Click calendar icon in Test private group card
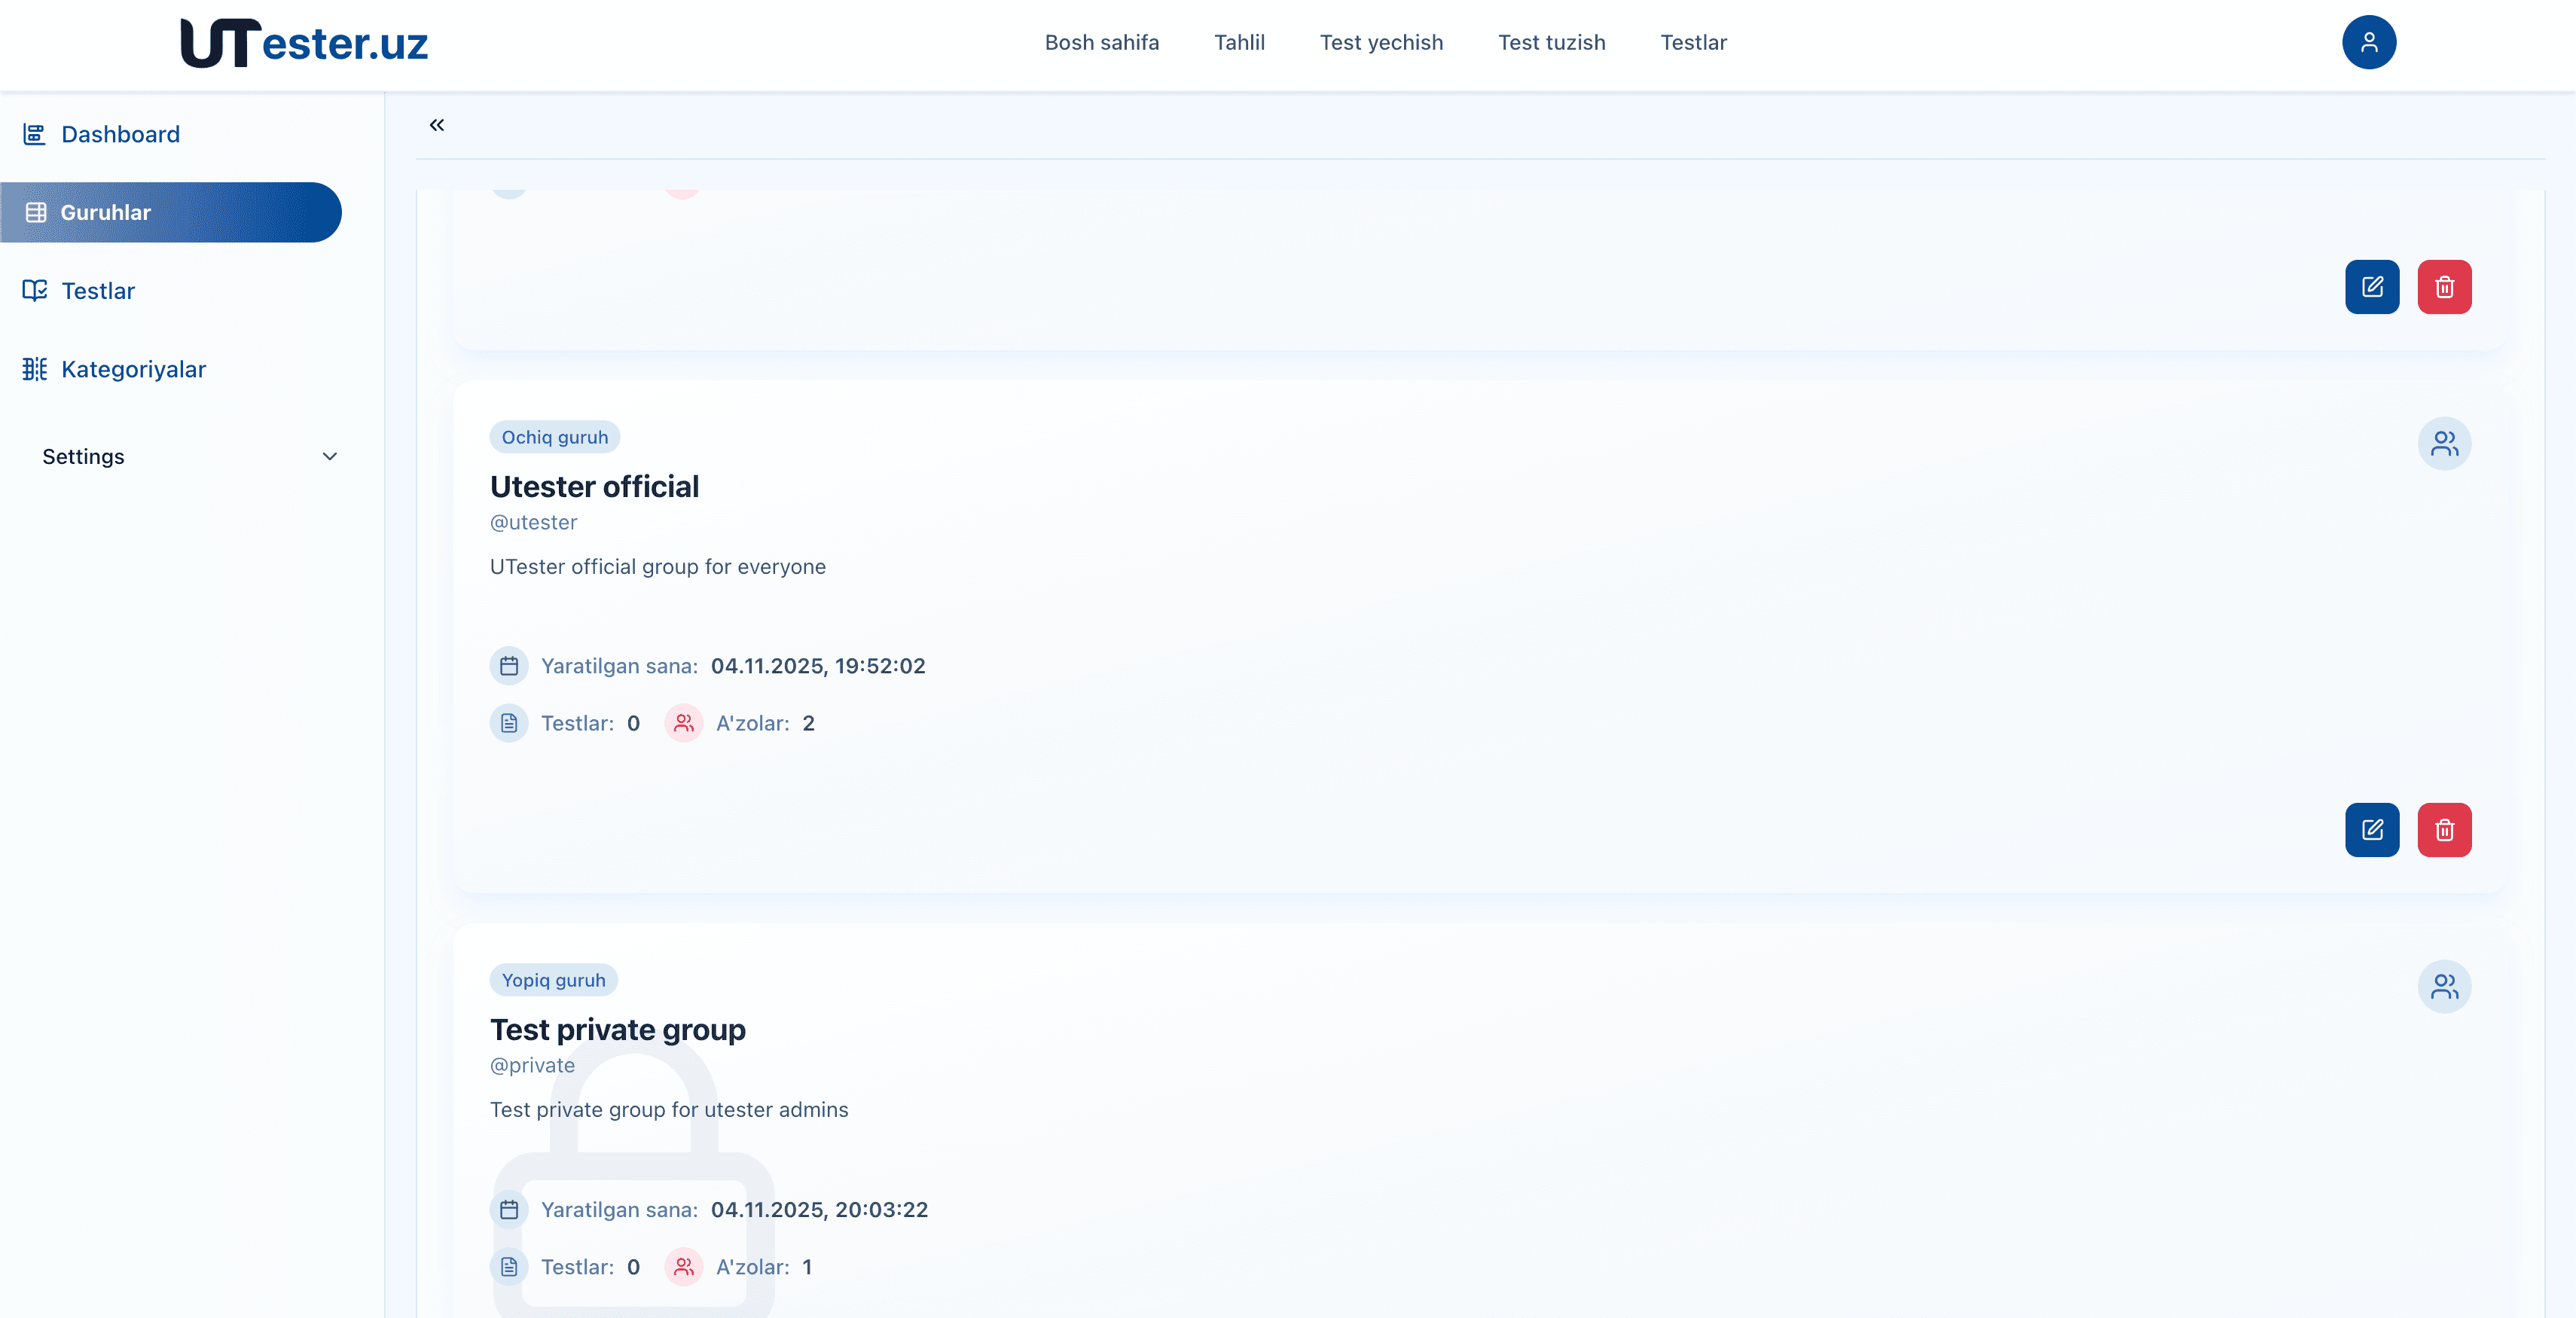 coord(509,1210)
